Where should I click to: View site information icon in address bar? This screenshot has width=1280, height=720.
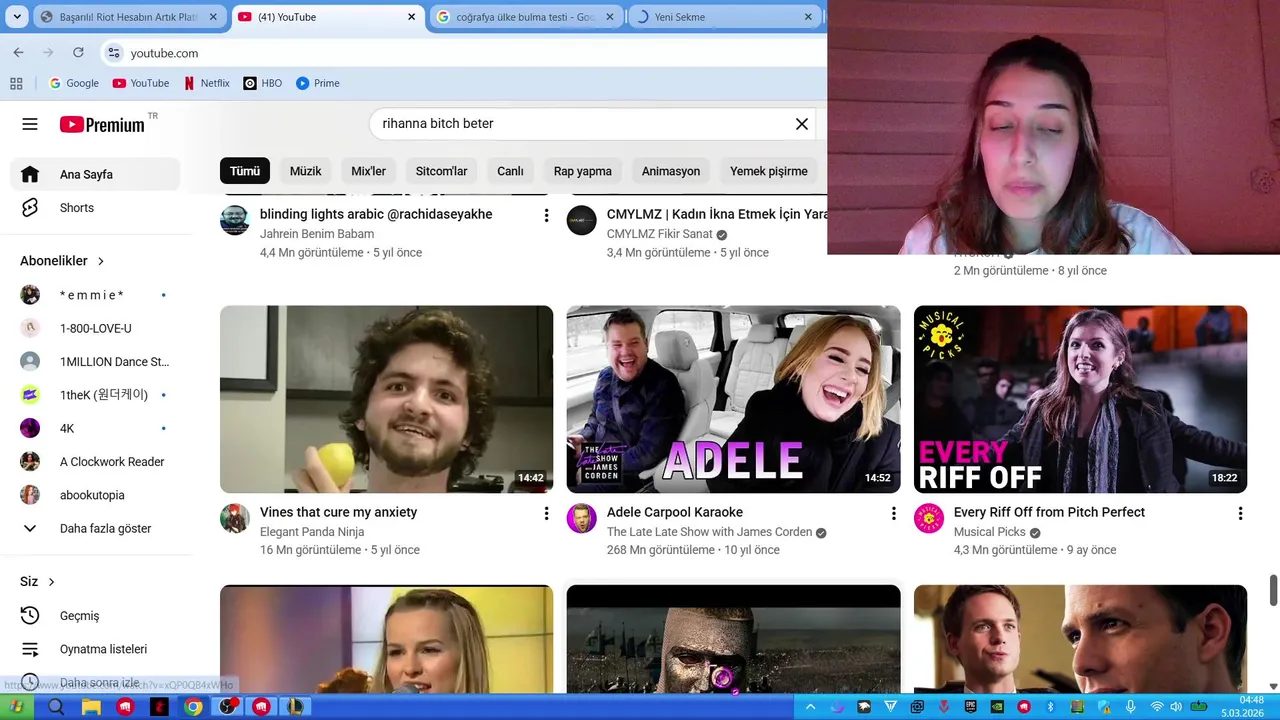point(114,53)
